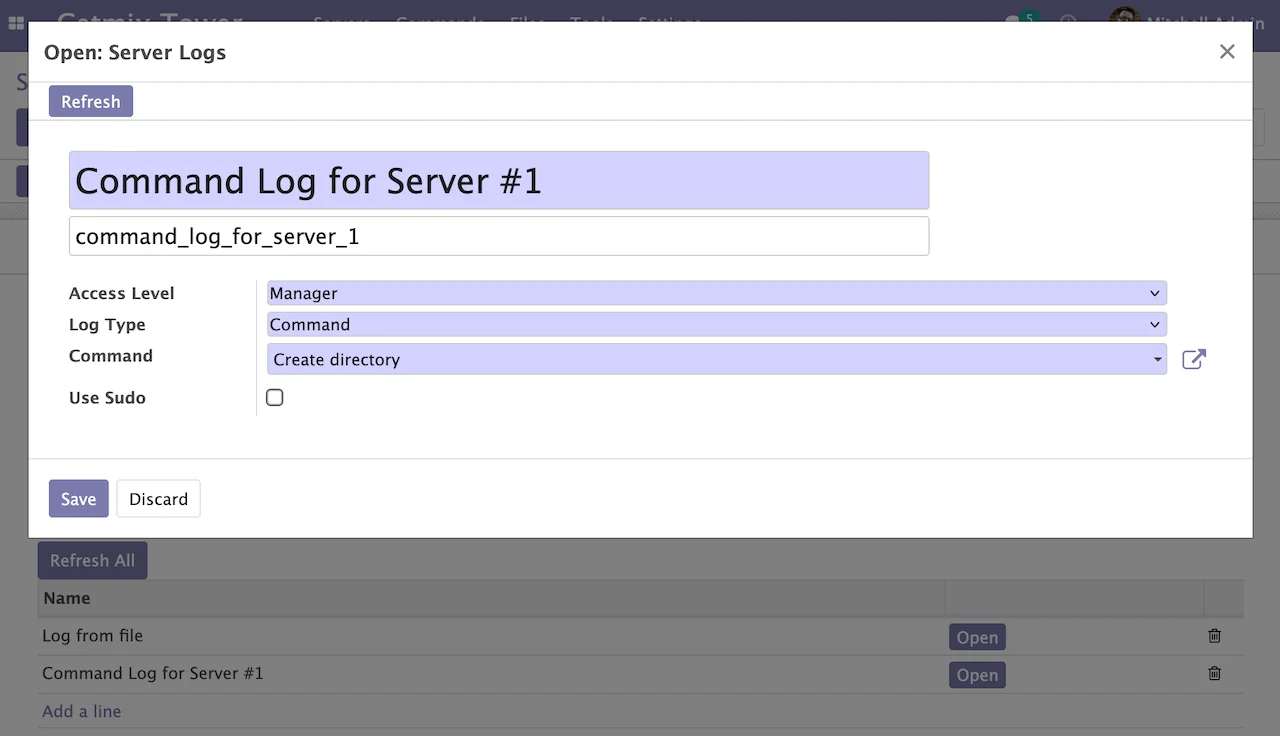This screenshot has height=736, width=1280.
Task: Expand the Command selection dropdown
Action: point(1156,359)
